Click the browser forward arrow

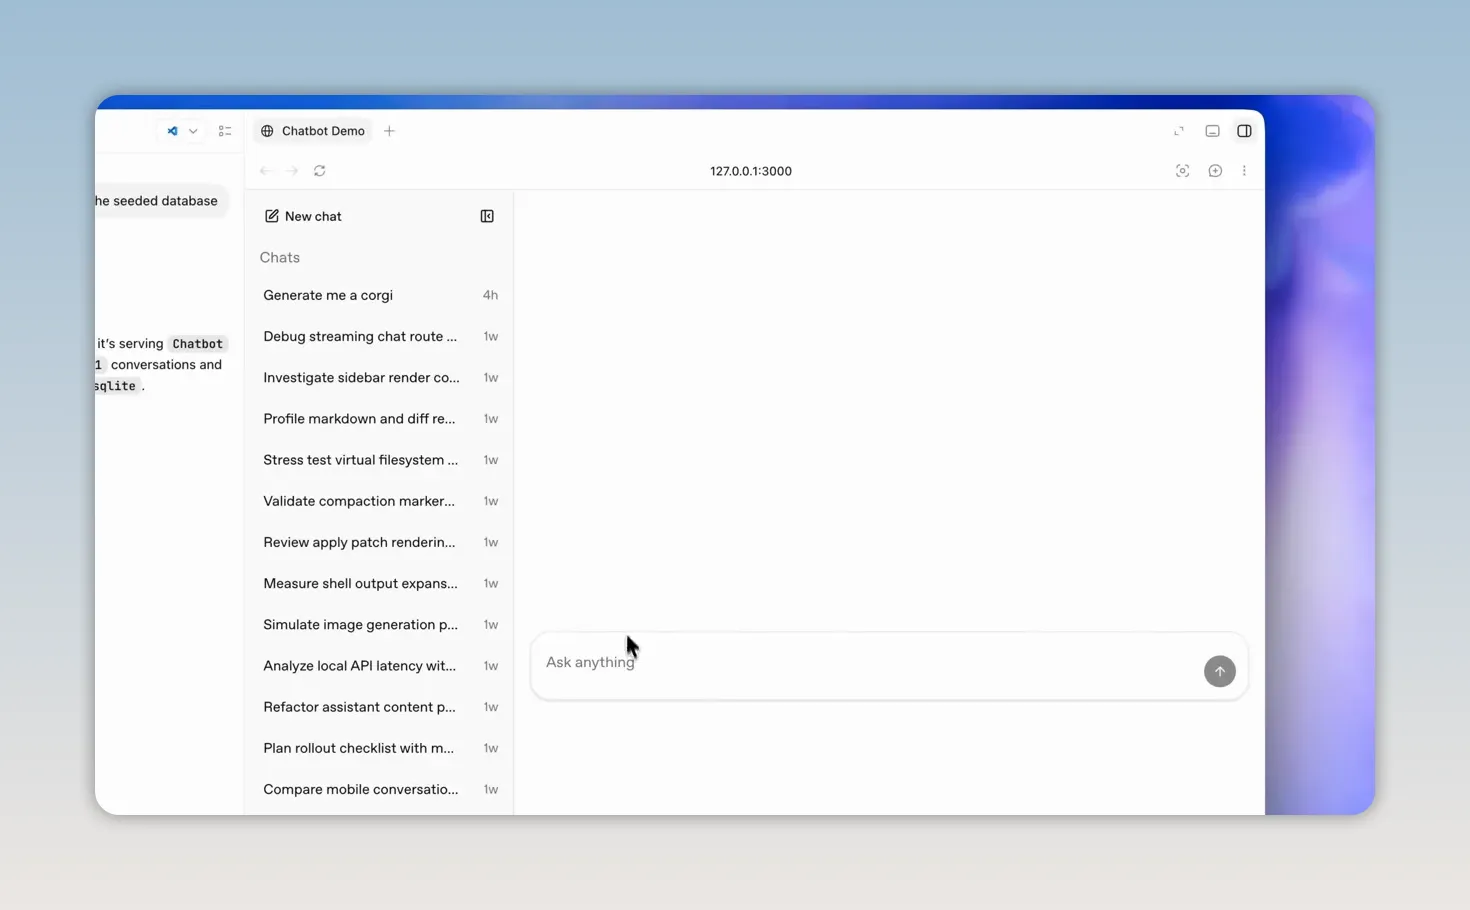click(292, 171)
